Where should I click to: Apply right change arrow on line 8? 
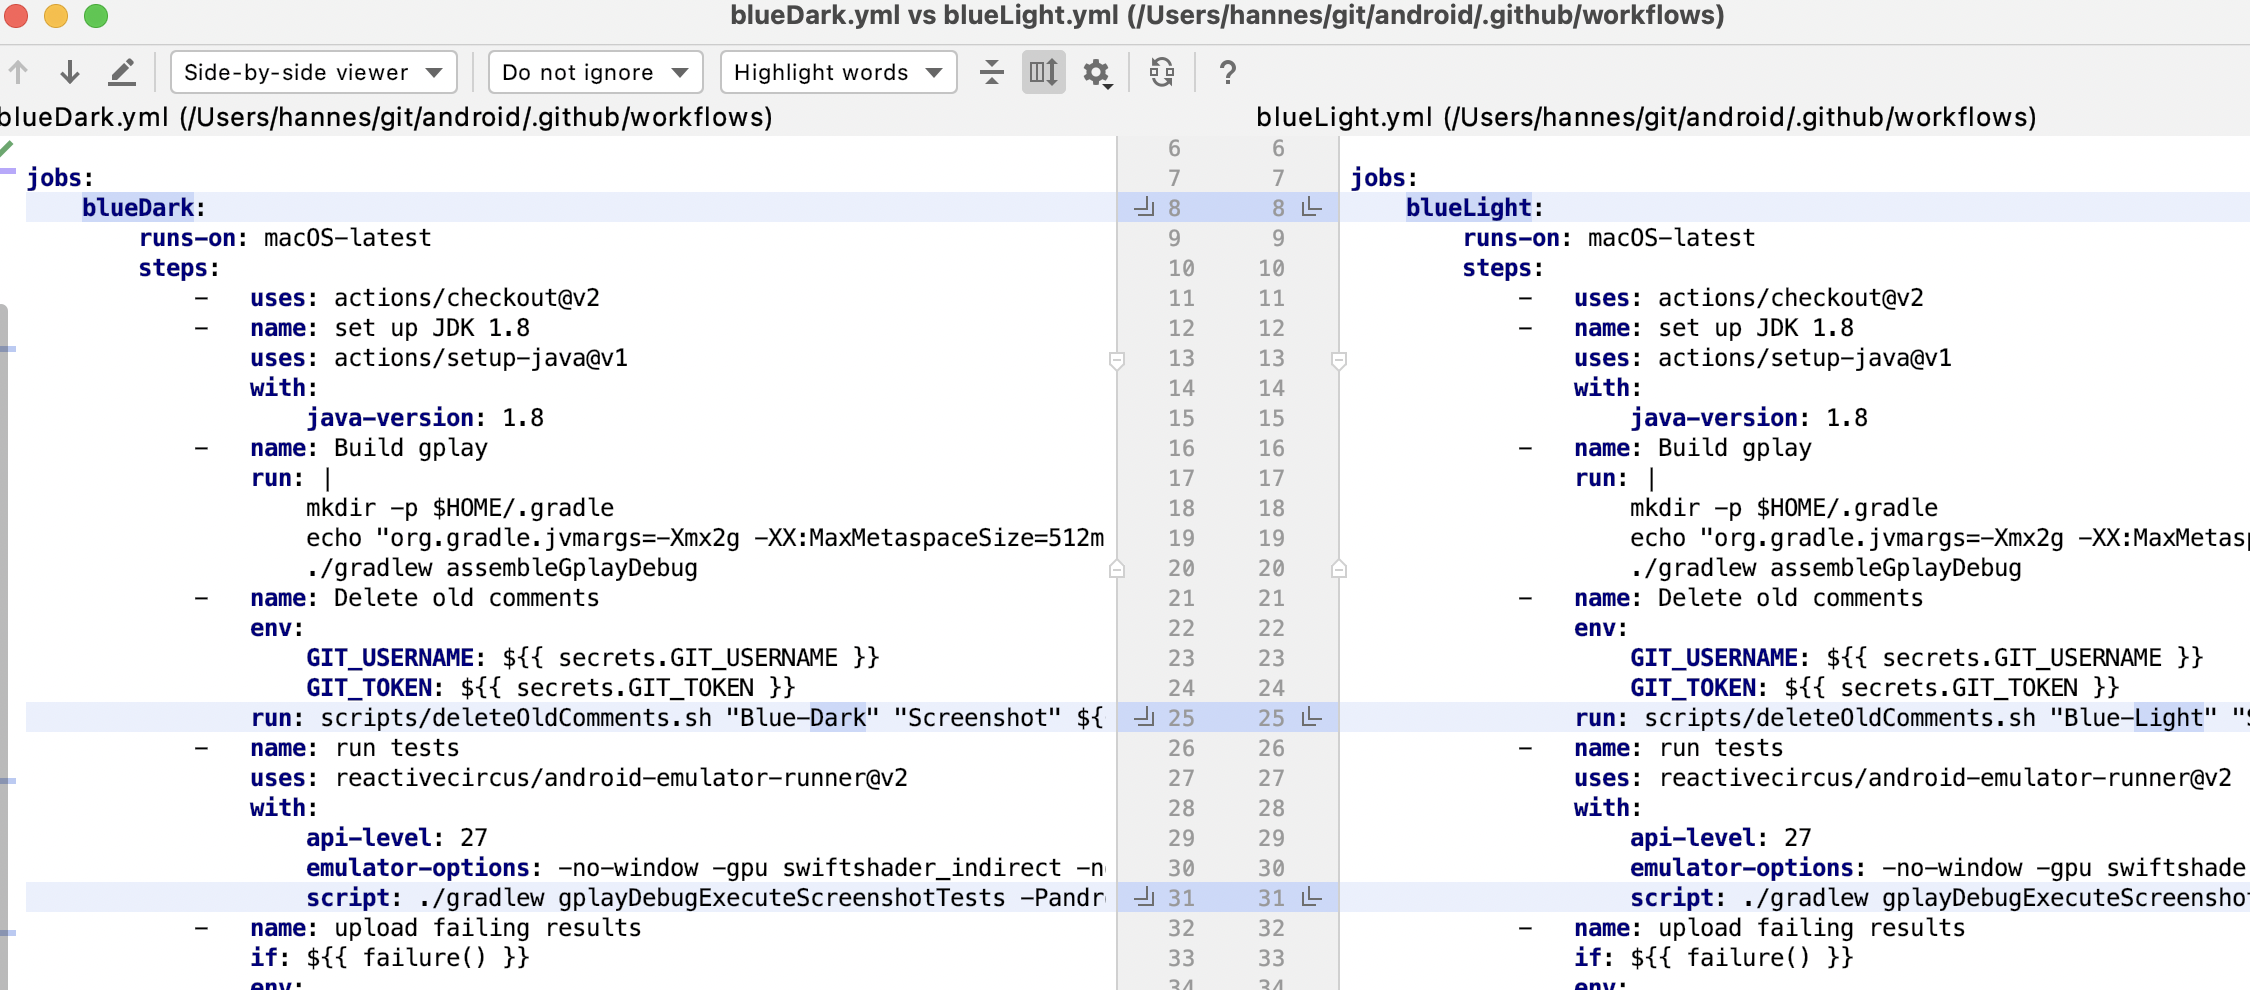1312,207
